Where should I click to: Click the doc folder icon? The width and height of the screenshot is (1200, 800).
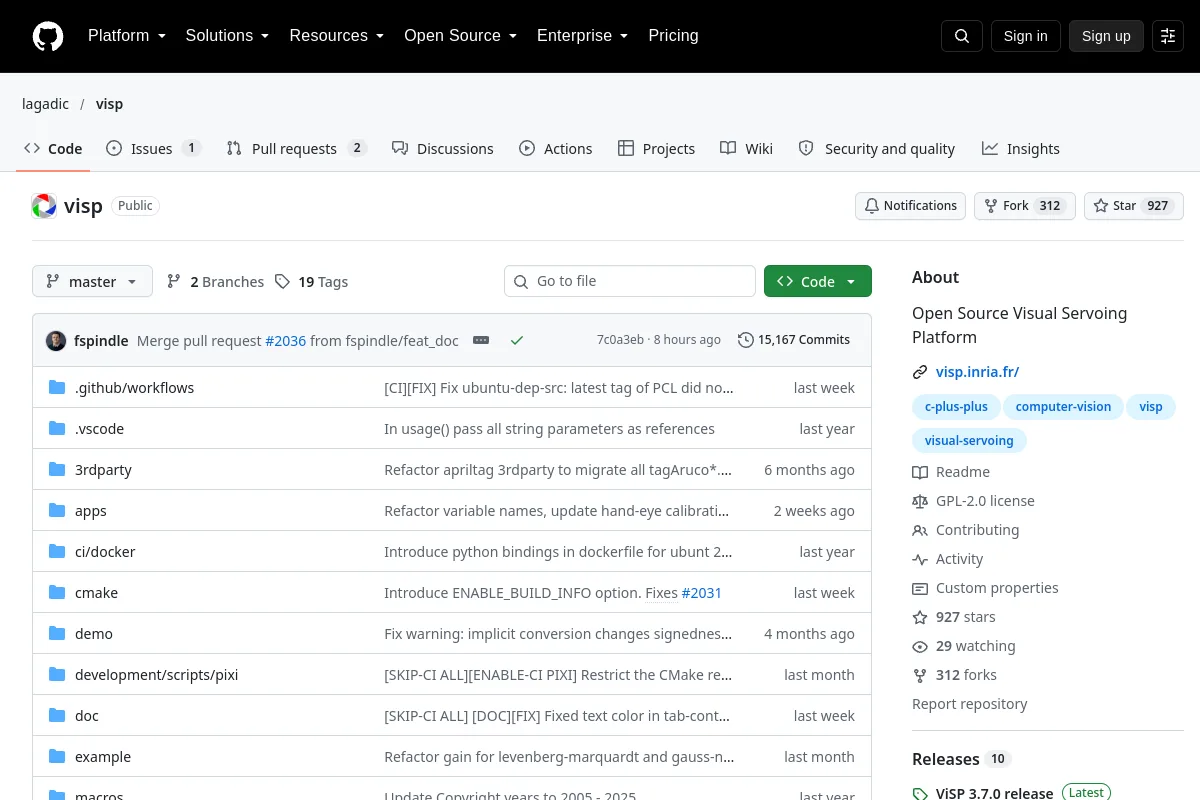pos(57,716)
